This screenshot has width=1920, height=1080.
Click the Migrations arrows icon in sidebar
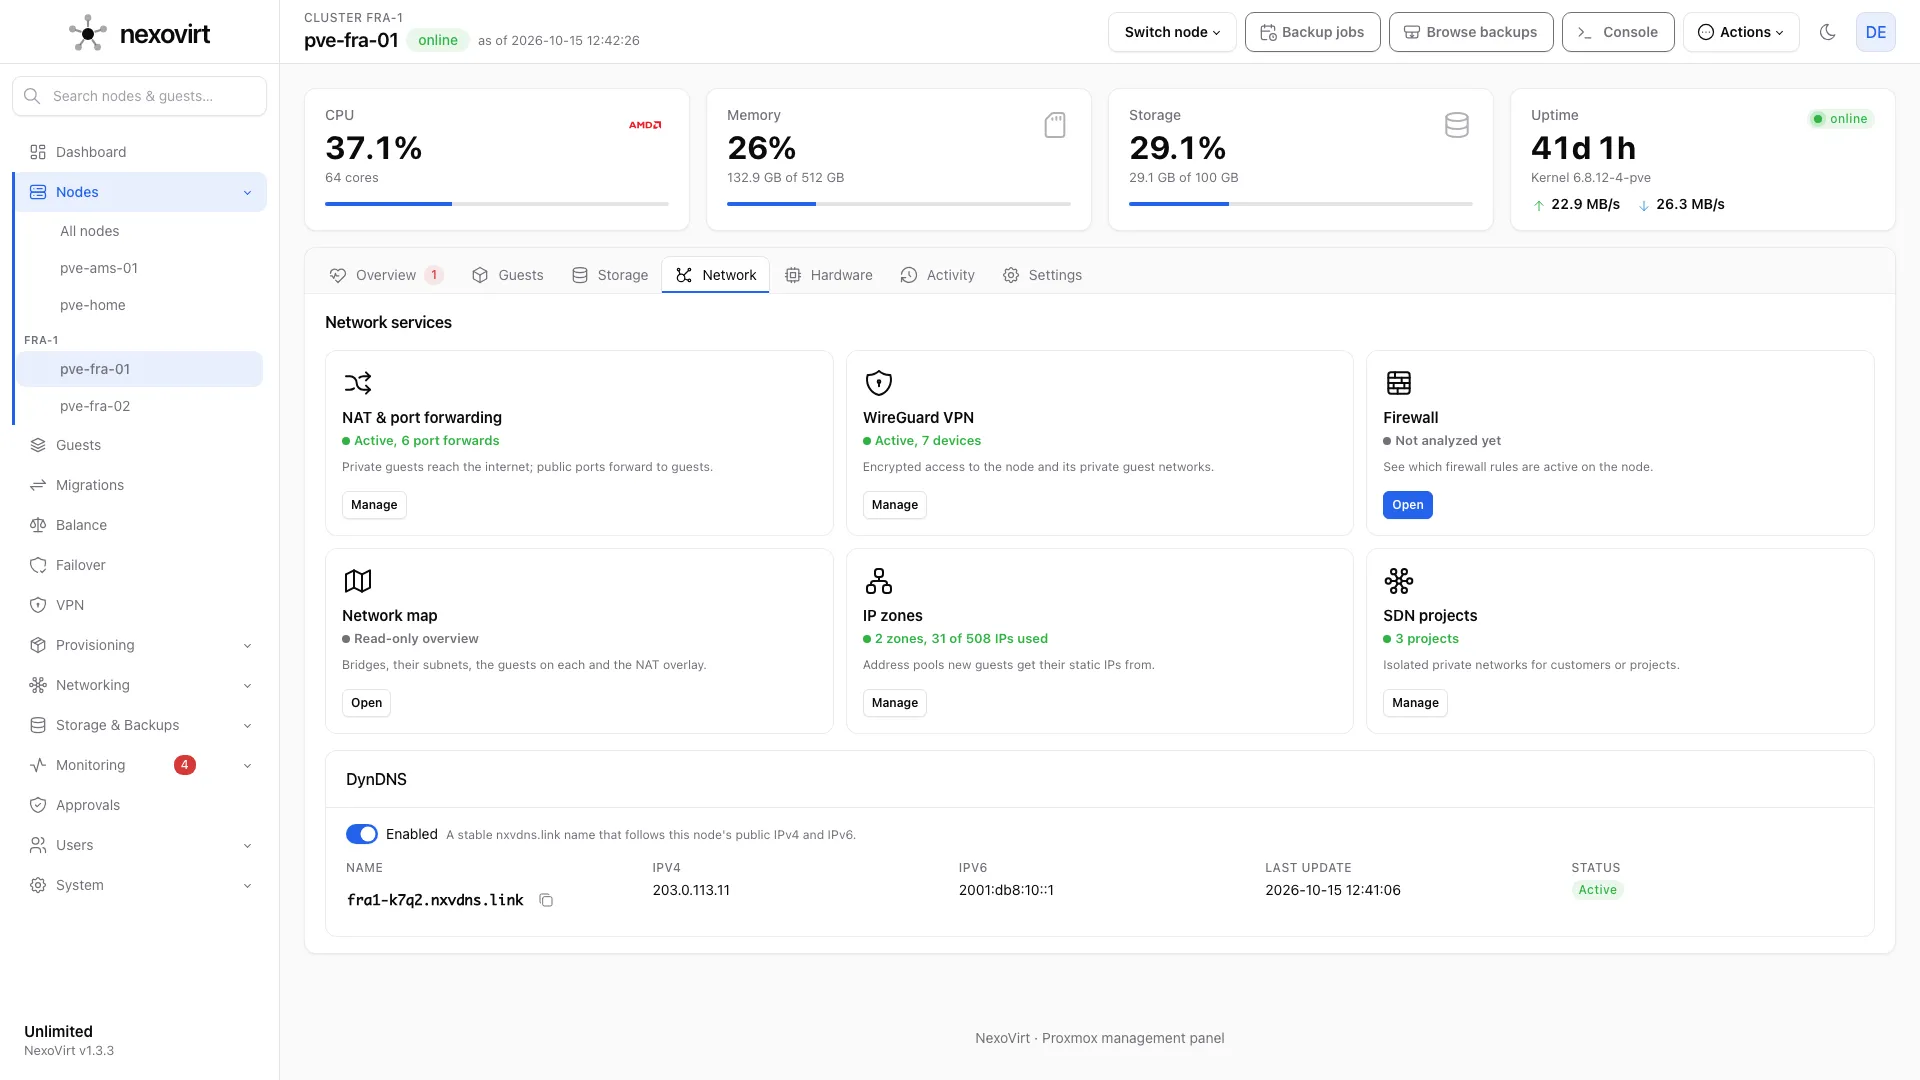coord(38,485)
